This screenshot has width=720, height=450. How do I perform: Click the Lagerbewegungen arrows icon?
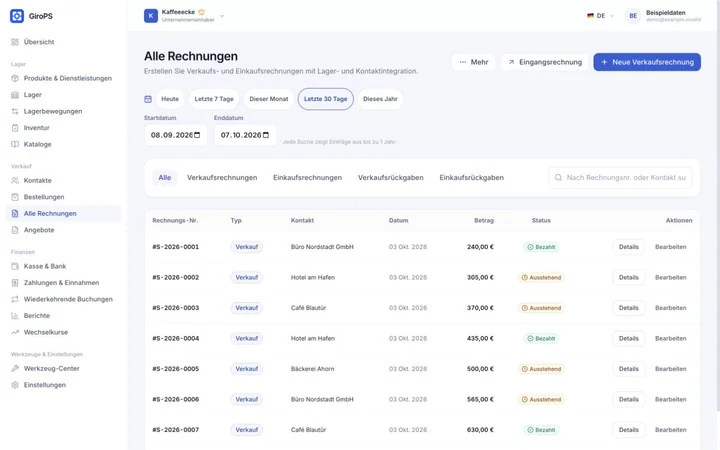[x=15, y=111]
